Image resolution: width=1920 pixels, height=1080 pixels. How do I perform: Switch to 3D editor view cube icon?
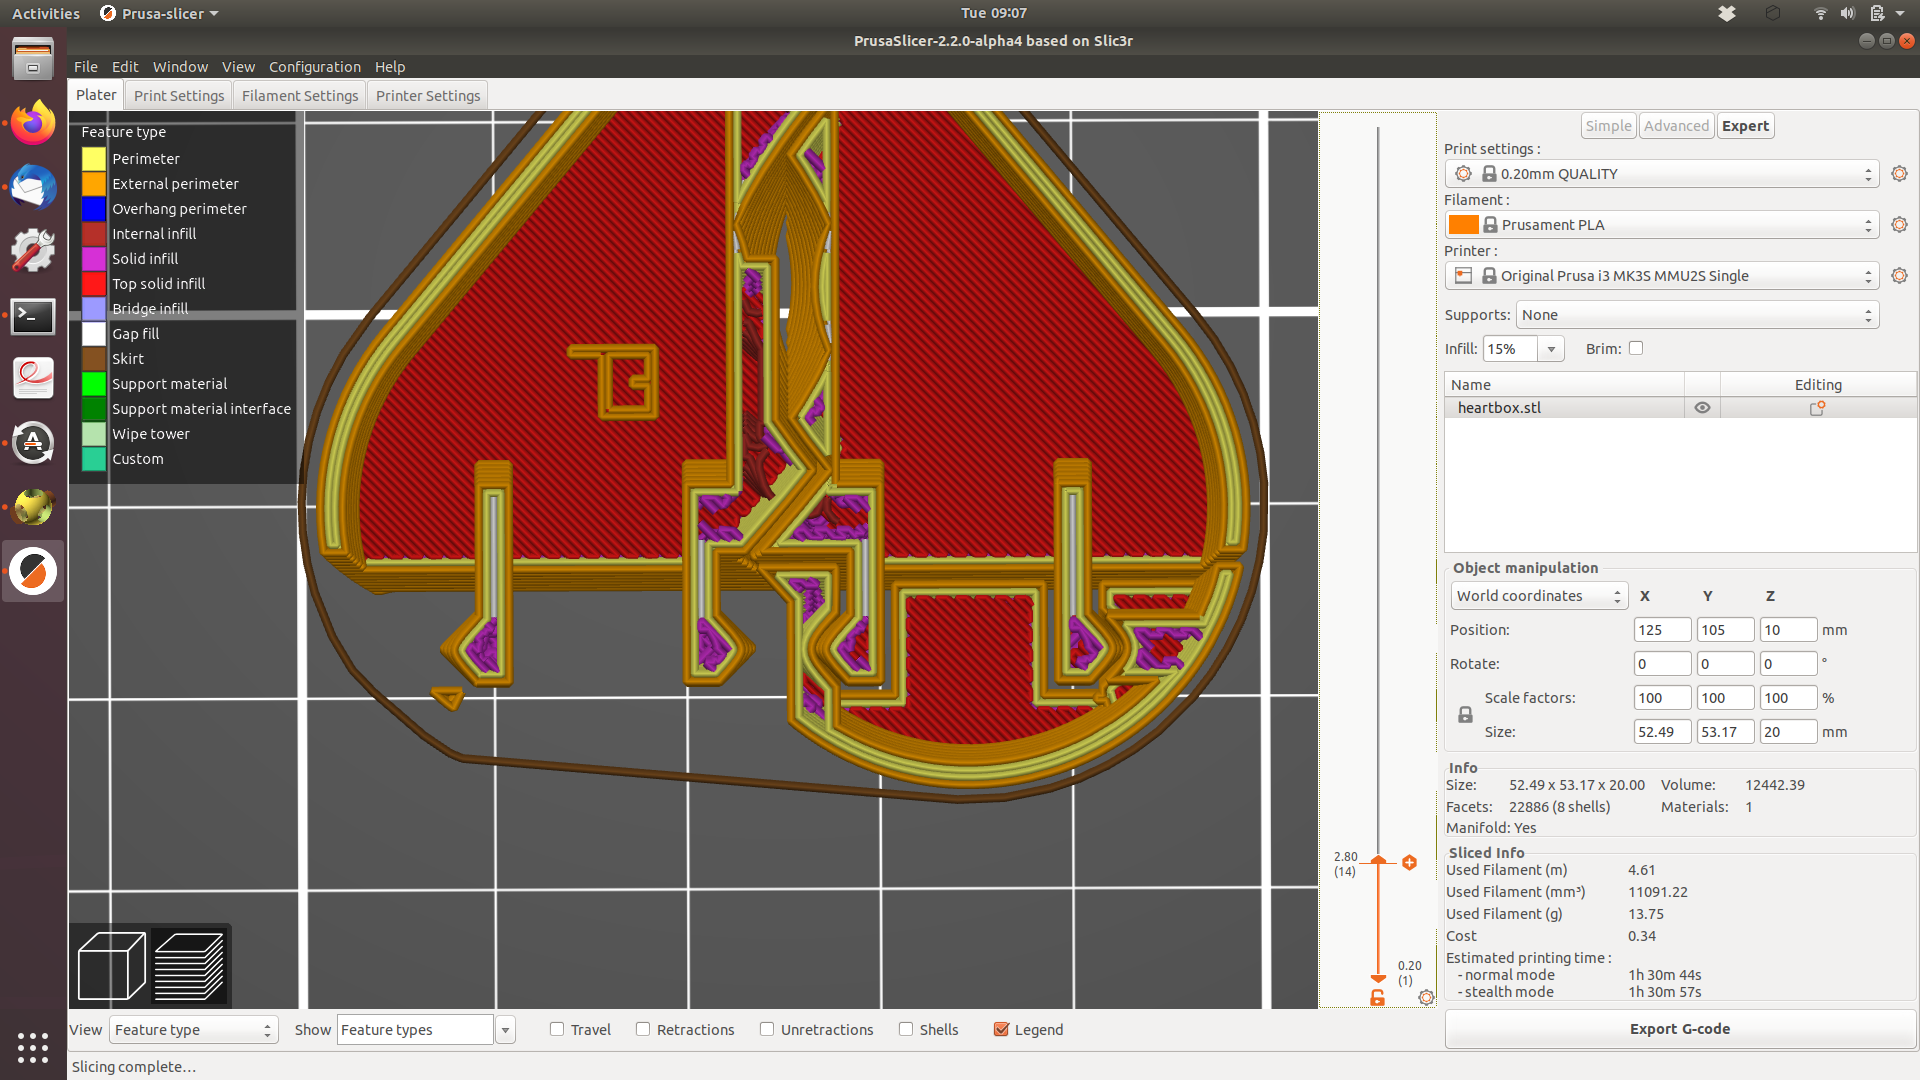point(111,966)
